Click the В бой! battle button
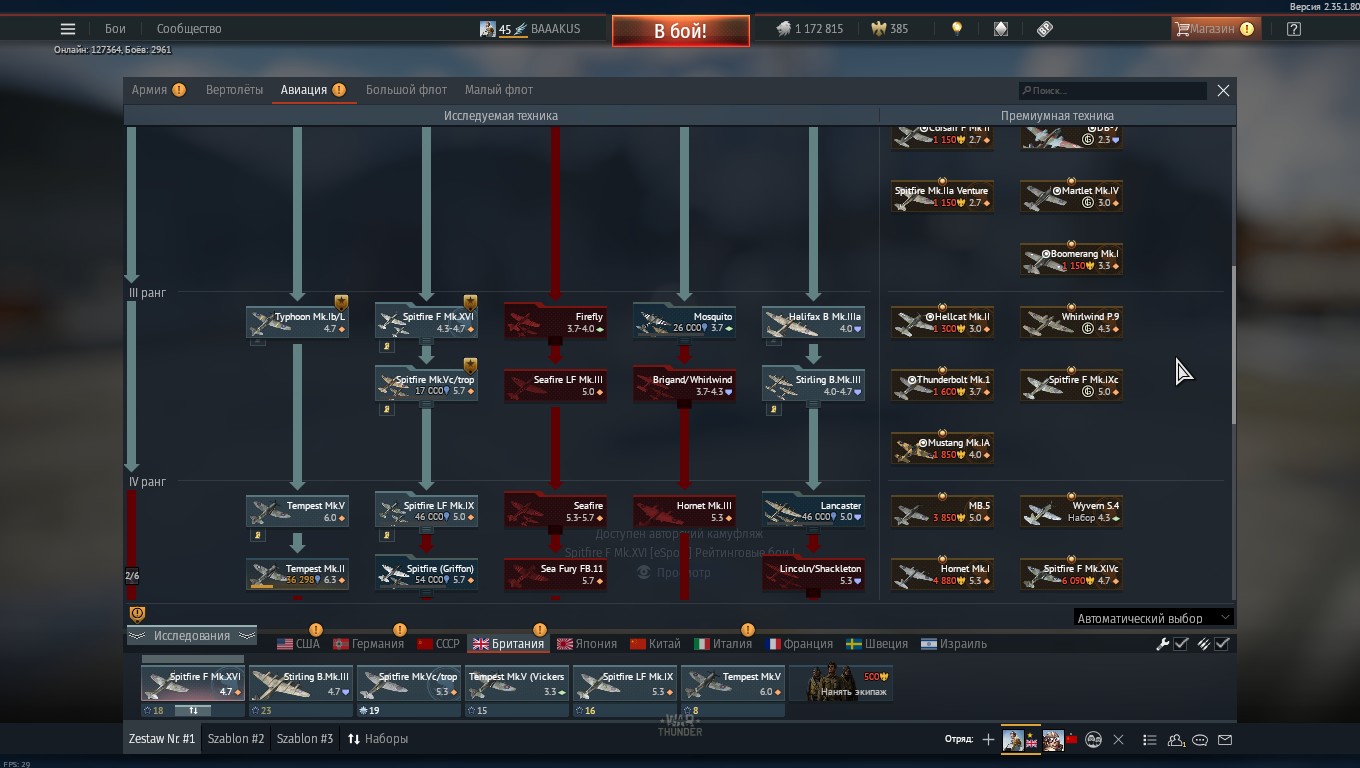Screen dimensions: 1360x768 (681, 31)
